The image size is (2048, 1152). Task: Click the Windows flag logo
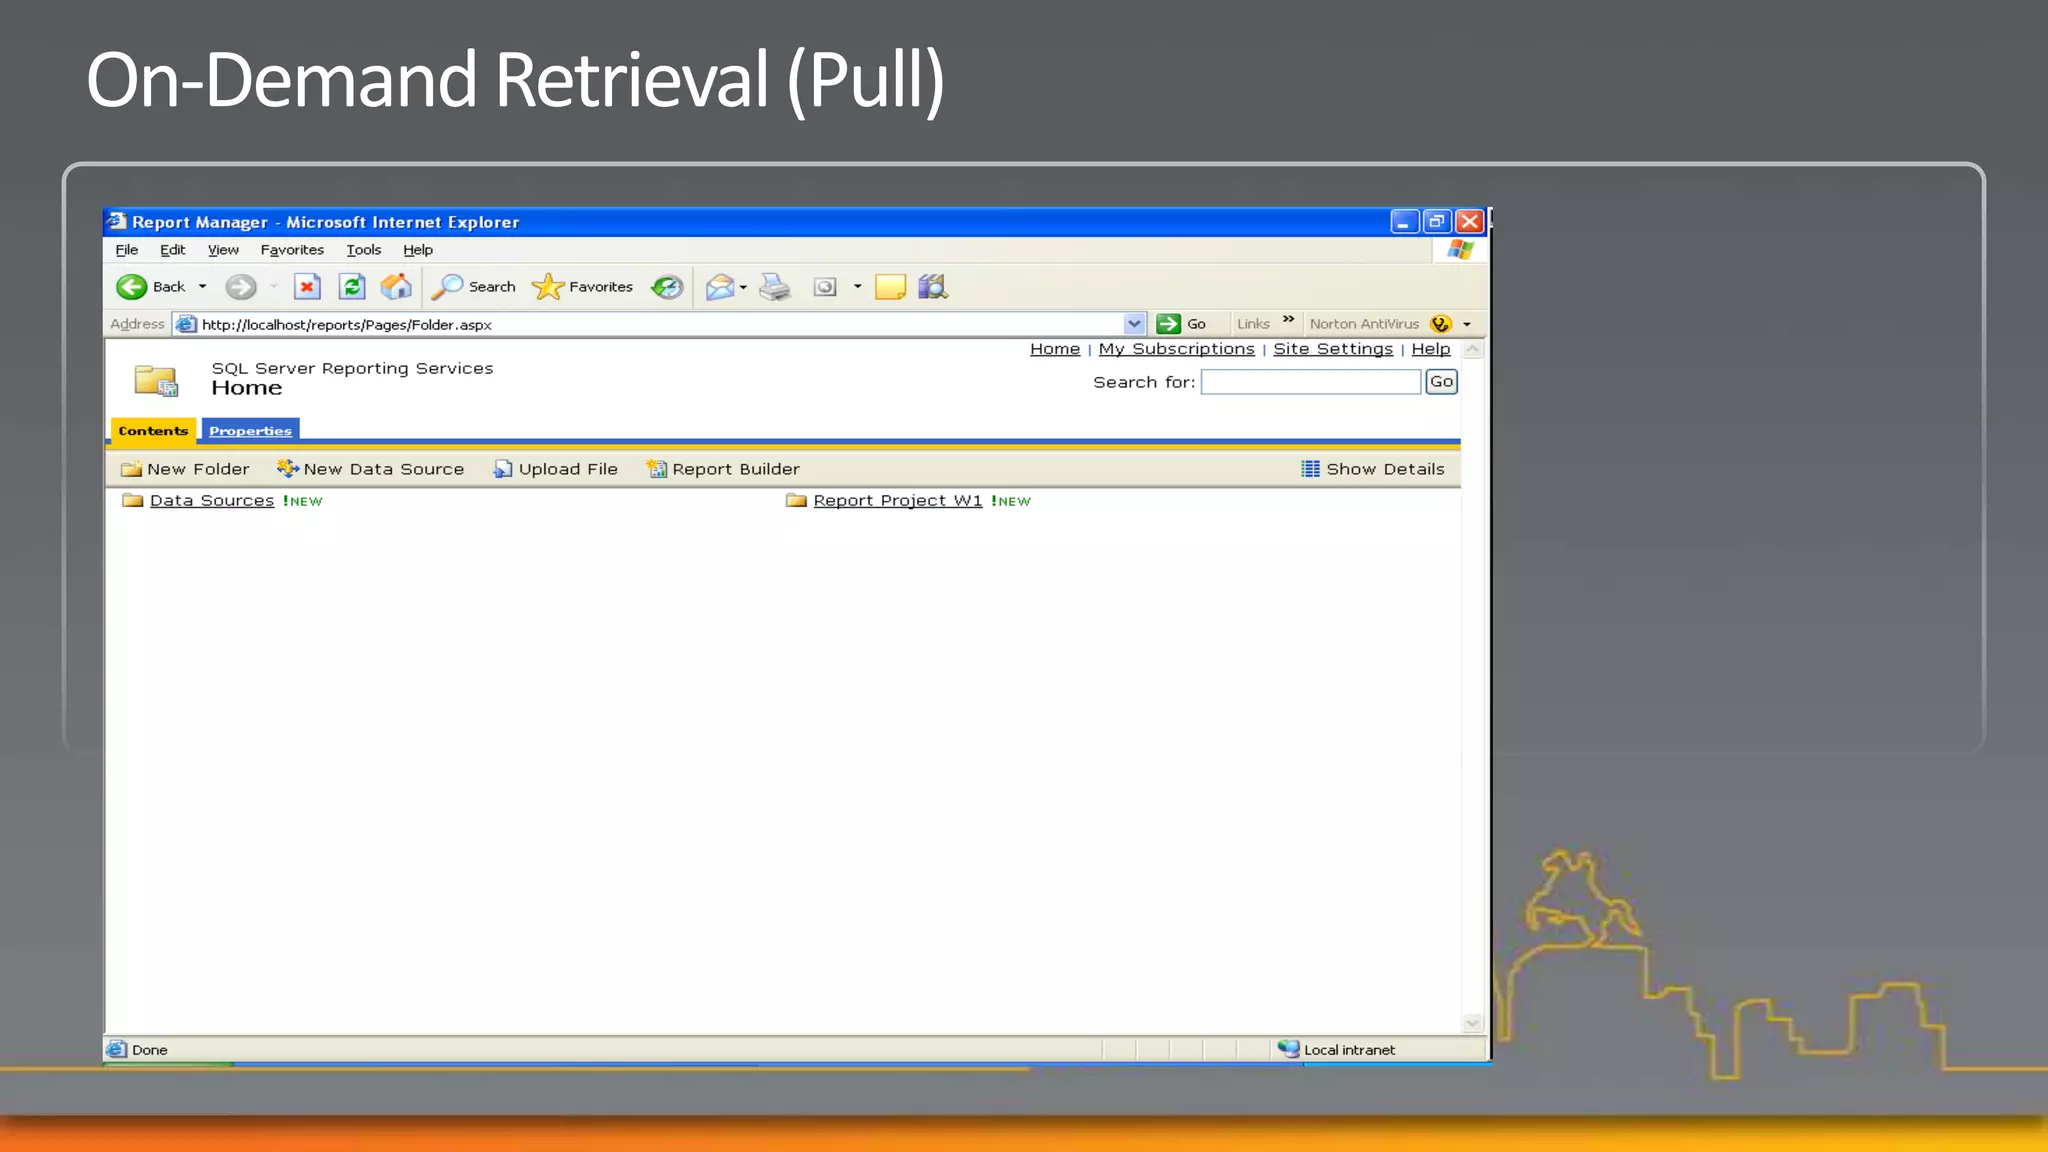click(x=1460, y=250)
